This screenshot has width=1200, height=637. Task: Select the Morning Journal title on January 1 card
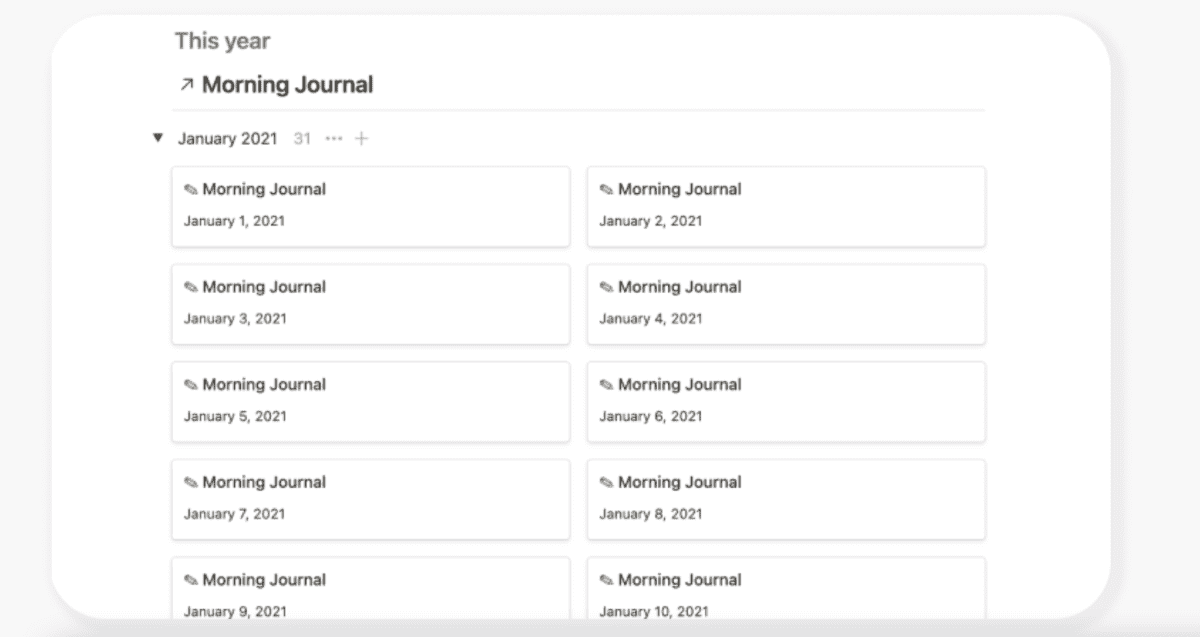point(264,189)
